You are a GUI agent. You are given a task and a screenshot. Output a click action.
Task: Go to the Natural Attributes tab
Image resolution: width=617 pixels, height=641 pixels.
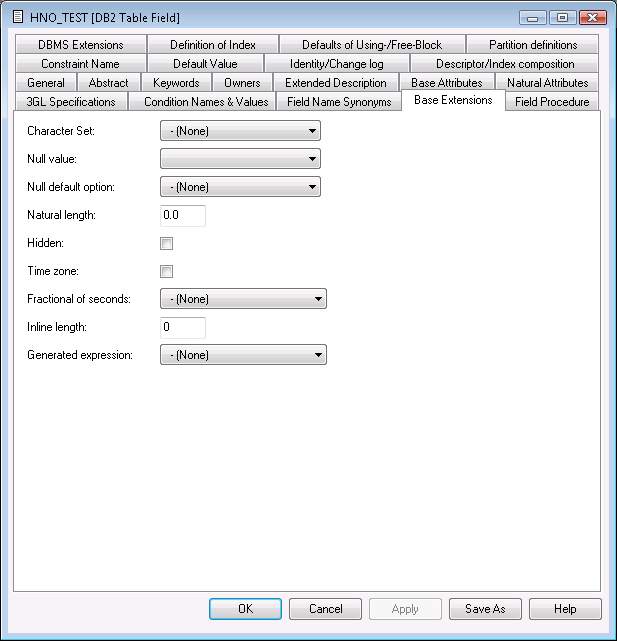pos(547,83)
